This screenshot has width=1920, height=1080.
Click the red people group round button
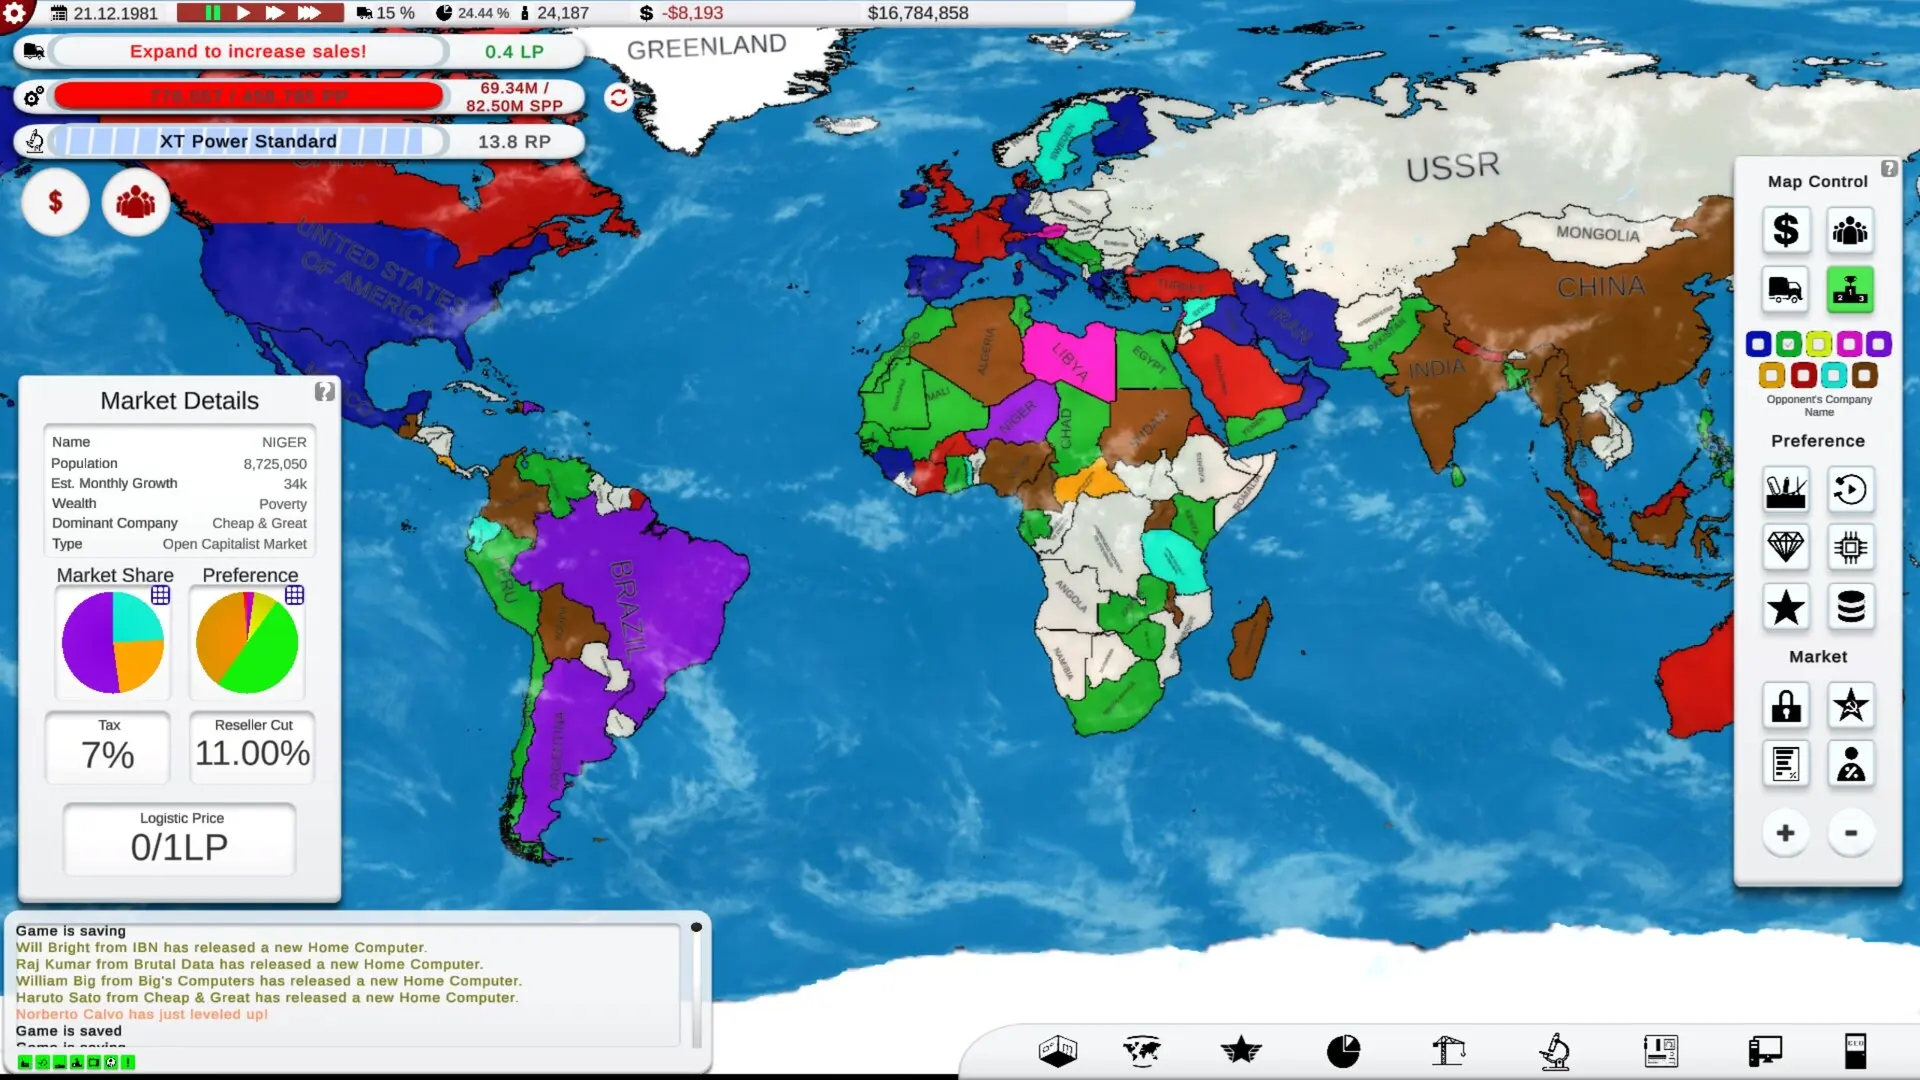135,202
